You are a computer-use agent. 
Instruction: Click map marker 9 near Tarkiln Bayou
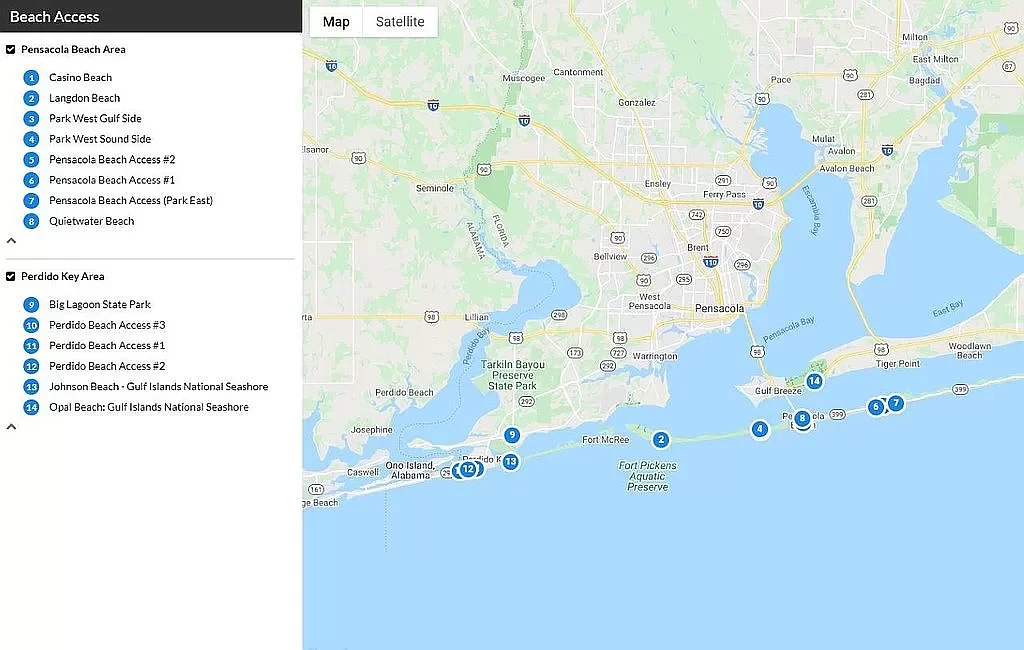[511, 435]
